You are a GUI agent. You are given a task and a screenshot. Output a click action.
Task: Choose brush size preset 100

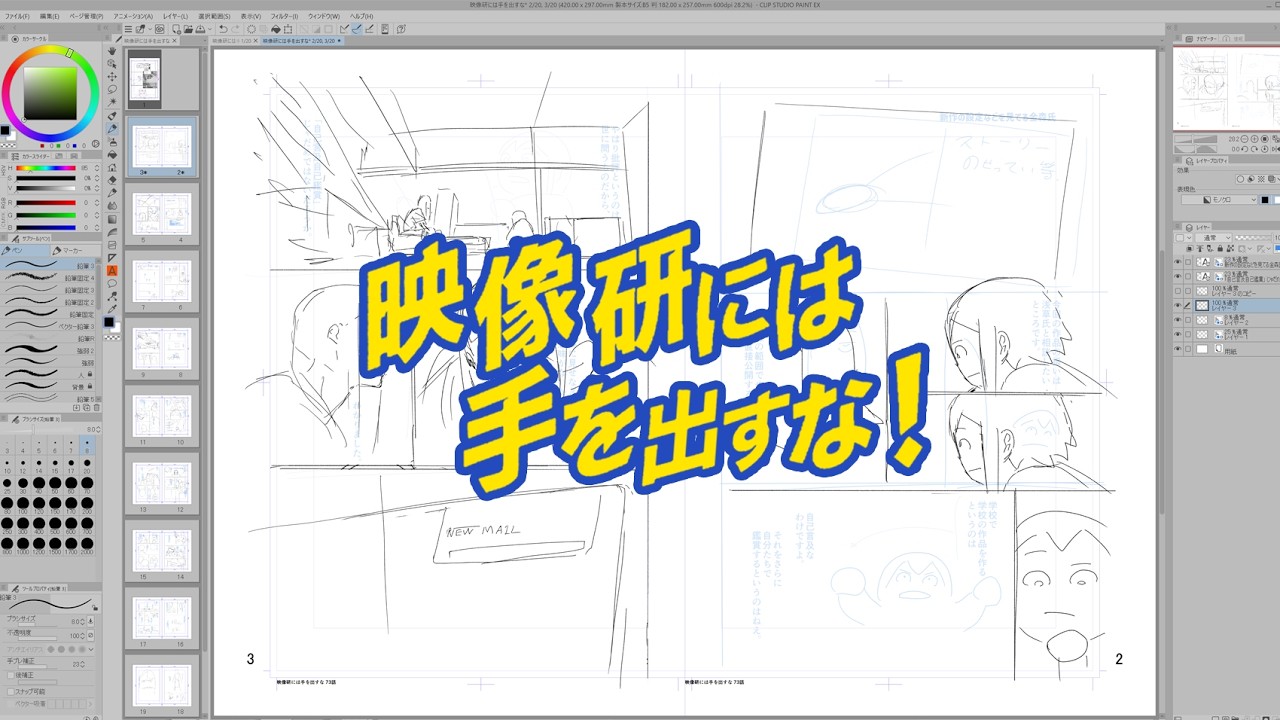[23, 505]
